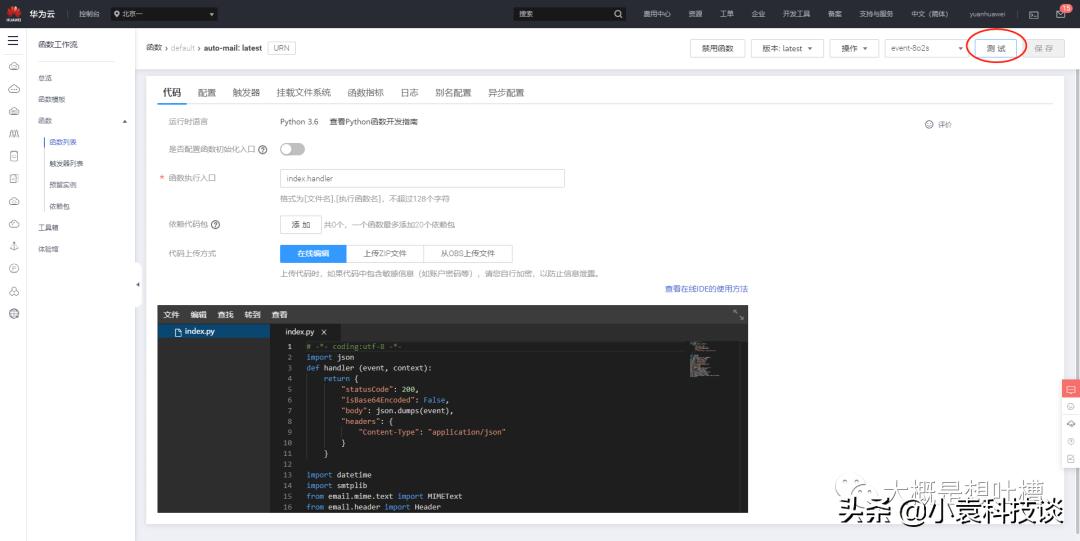Switch to the 配置 tab
Image resolution: width=1080 pixels, height=541 pixels.
point(207,92)
